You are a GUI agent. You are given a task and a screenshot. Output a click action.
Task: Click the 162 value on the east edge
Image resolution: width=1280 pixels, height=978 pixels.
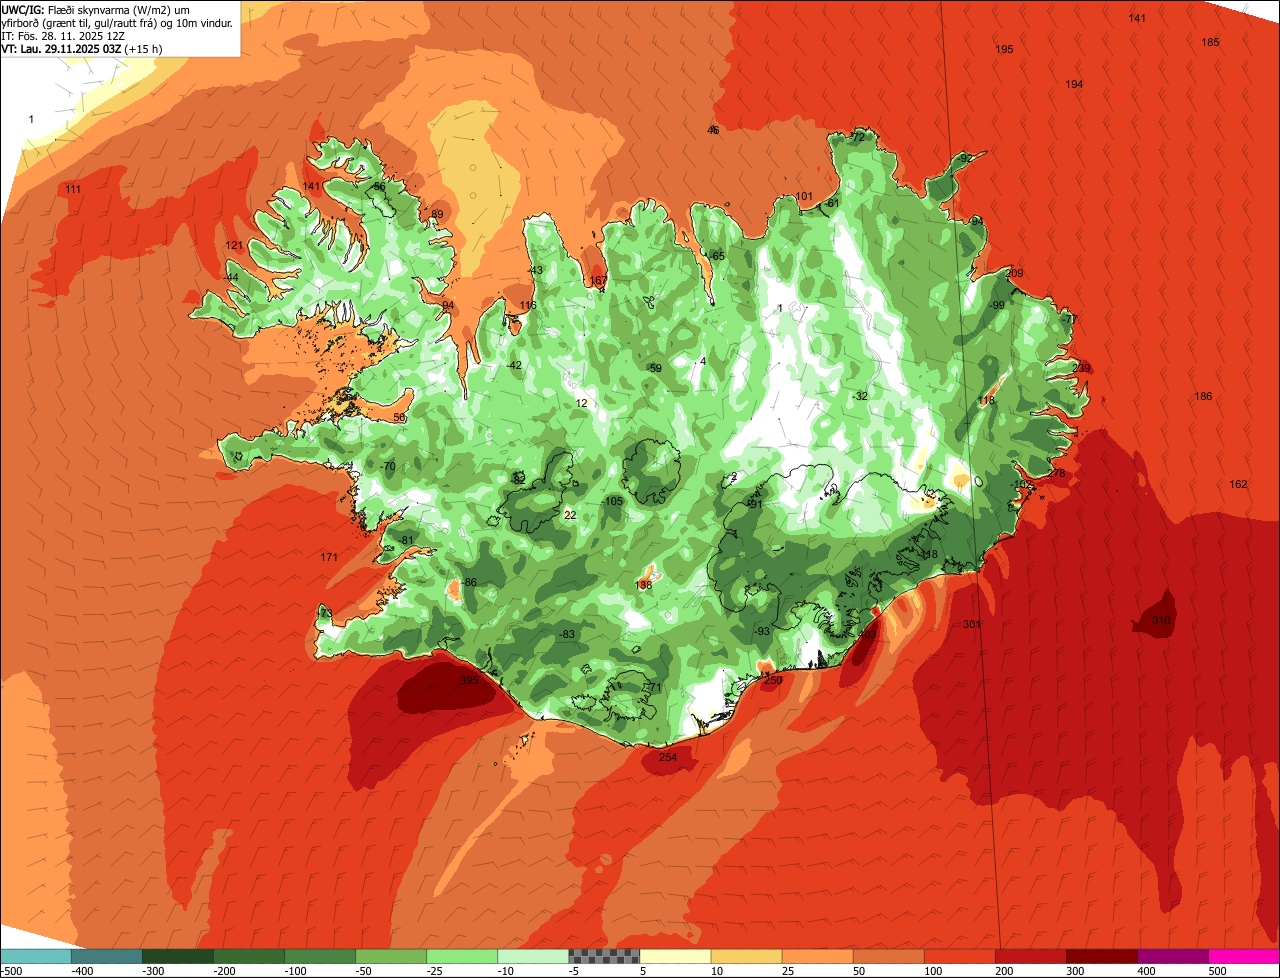(x=1238, y=485)
